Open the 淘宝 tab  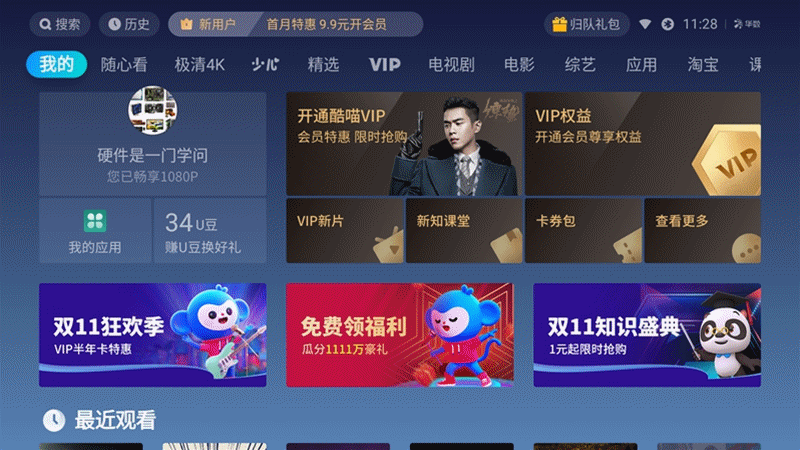coord(703,65)
